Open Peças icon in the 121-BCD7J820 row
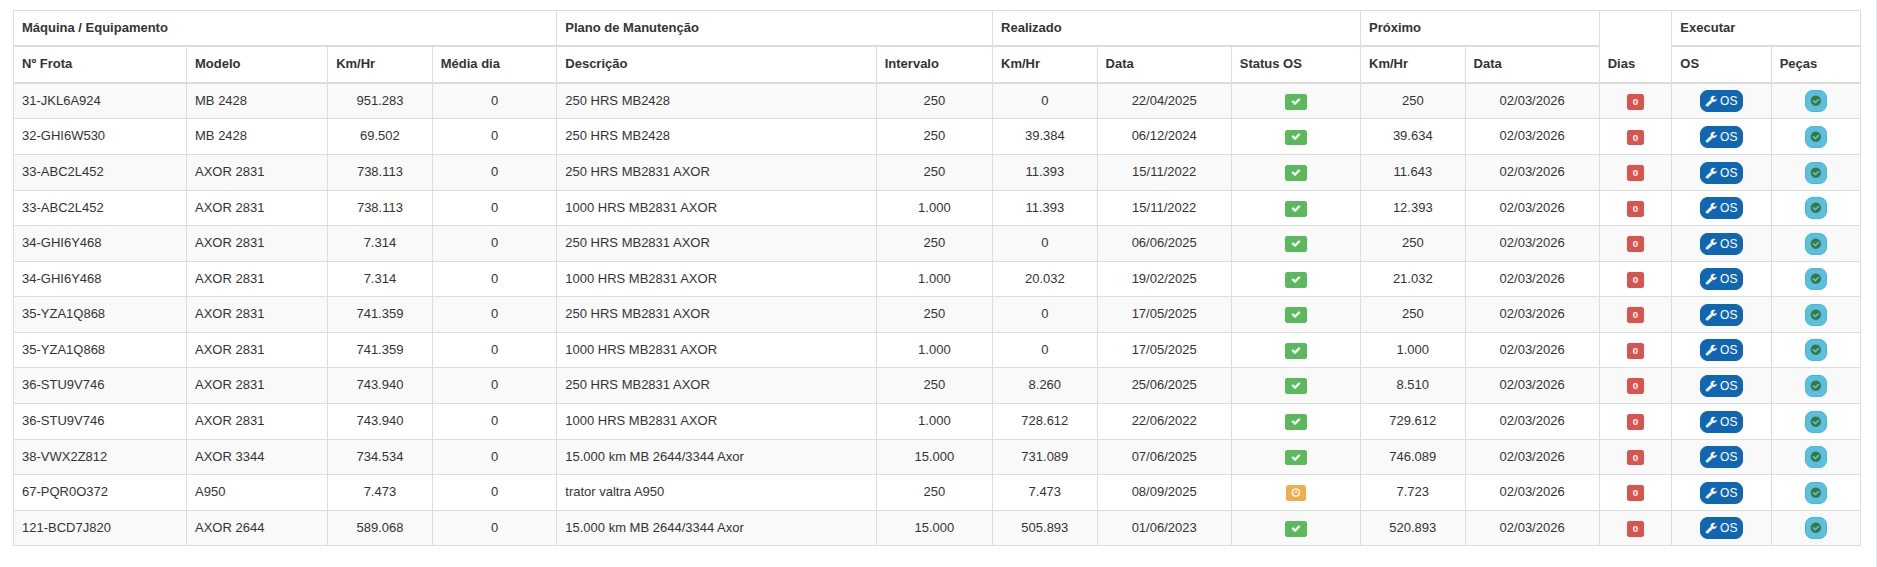The image size is (1877, 567). point(1815,528)
